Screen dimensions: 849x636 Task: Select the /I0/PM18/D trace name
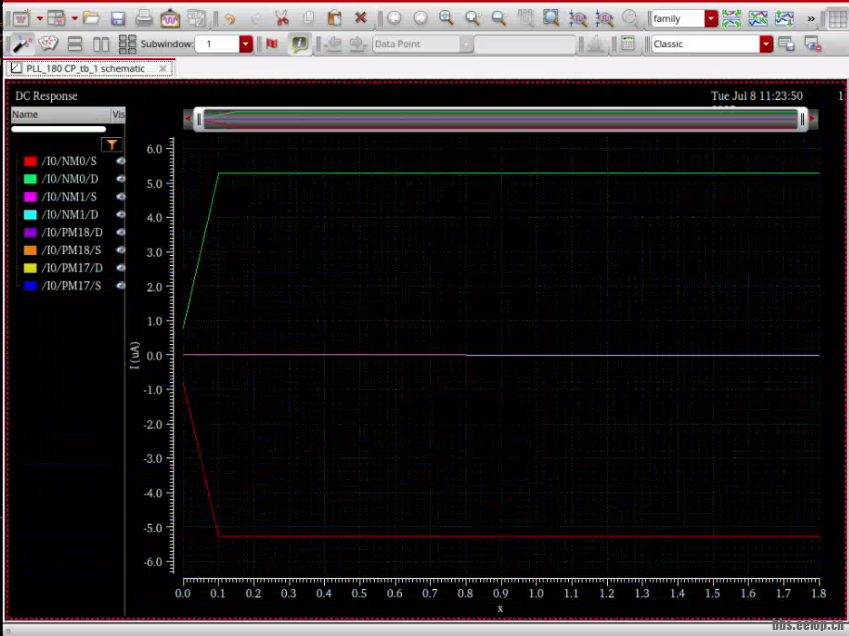(x=72, y=232)
